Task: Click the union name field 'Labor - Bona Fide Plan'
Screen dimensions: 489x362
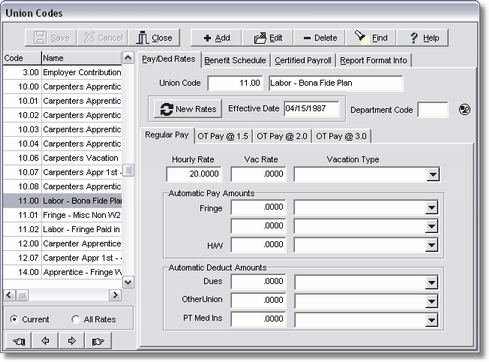Action: (336, 83)
